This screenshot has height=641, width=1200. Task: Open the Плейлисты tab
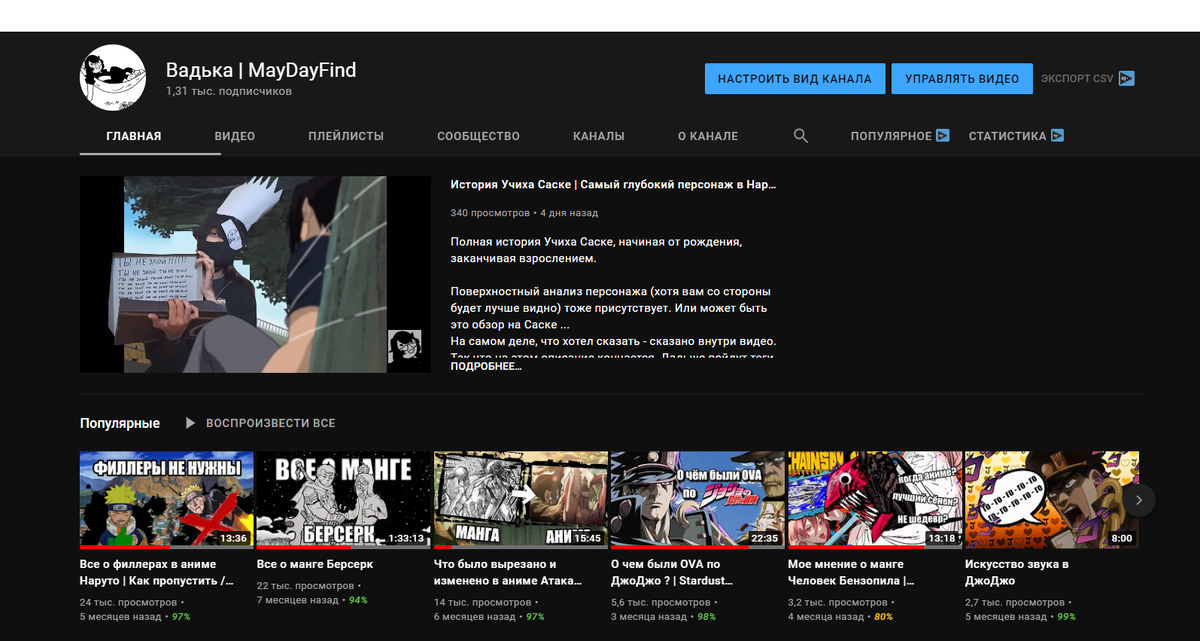point(346,136)
